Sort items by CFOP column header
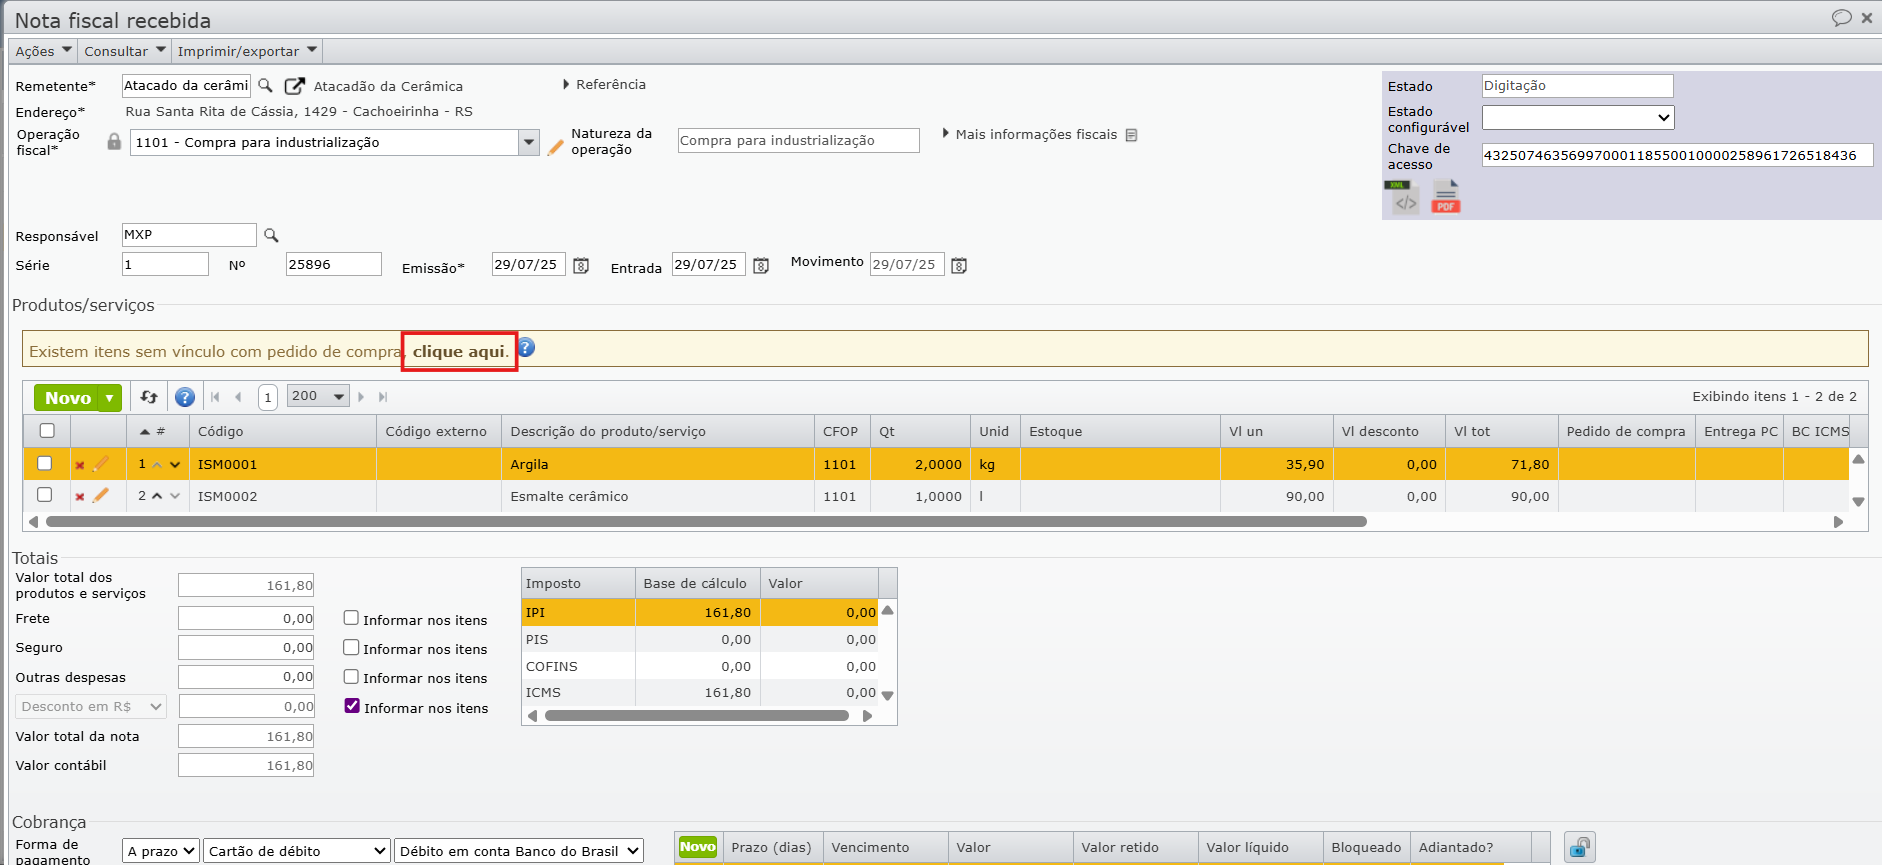Screen dimensions: 1882x865 841,432
